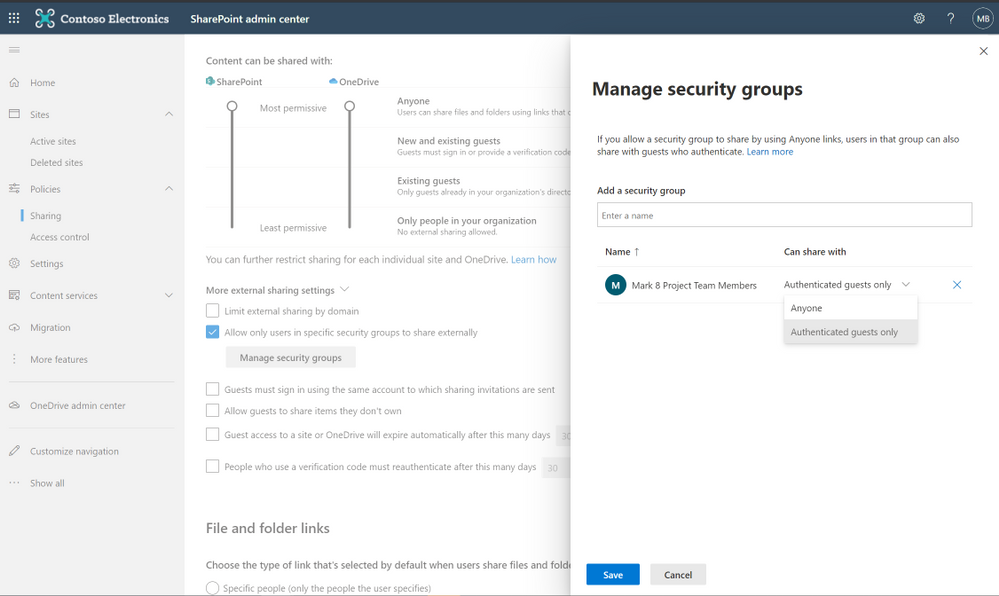Click the SharePoint icon above slider

click(x=210, y=81)
